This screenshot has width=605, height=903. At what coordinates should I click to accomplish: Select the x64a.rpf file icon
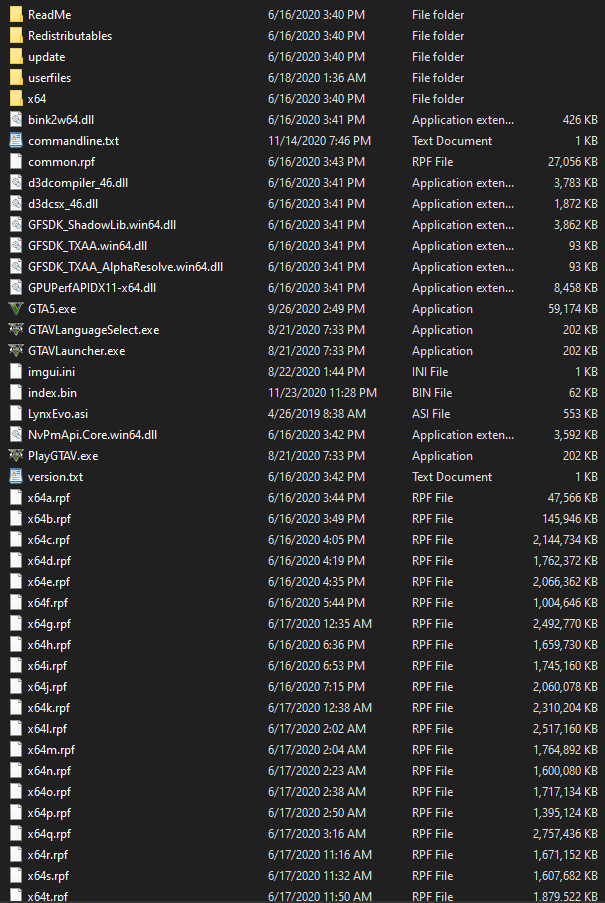click(16, 498)
